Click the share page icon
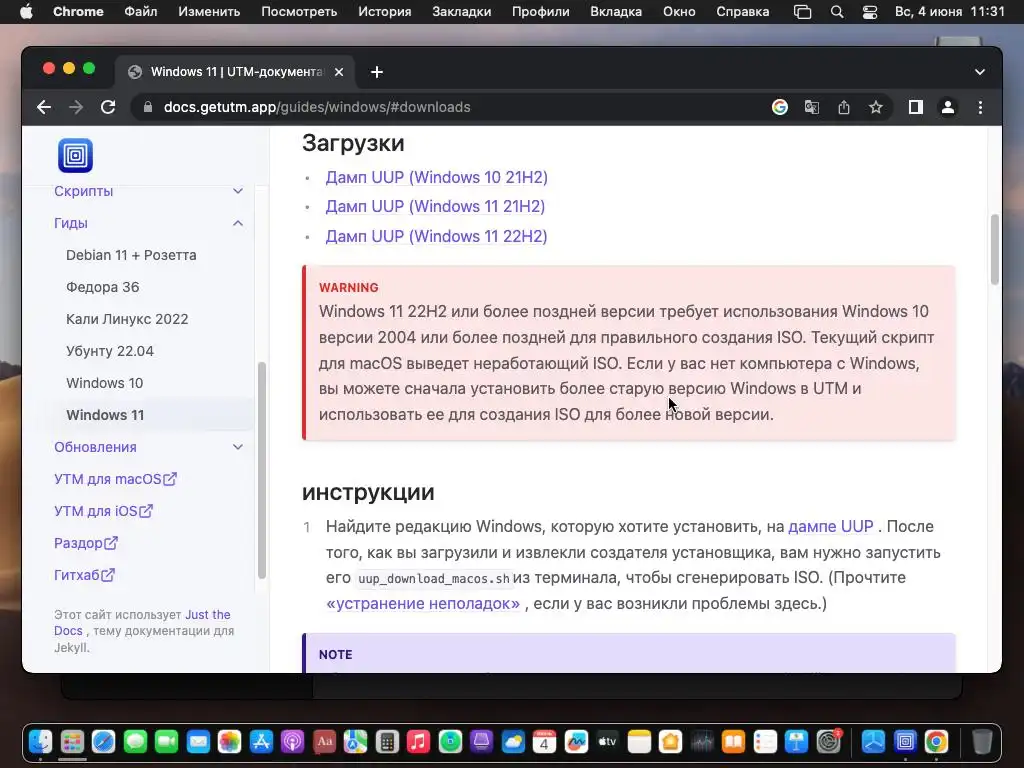 [x=844, y=107]
